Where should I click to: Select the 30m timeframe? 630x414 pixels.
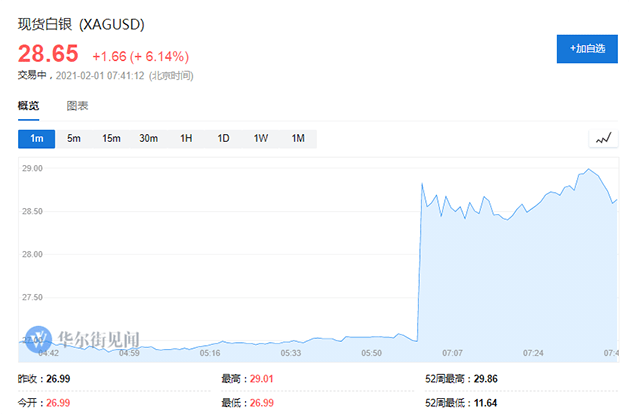[x=148, y=139]
